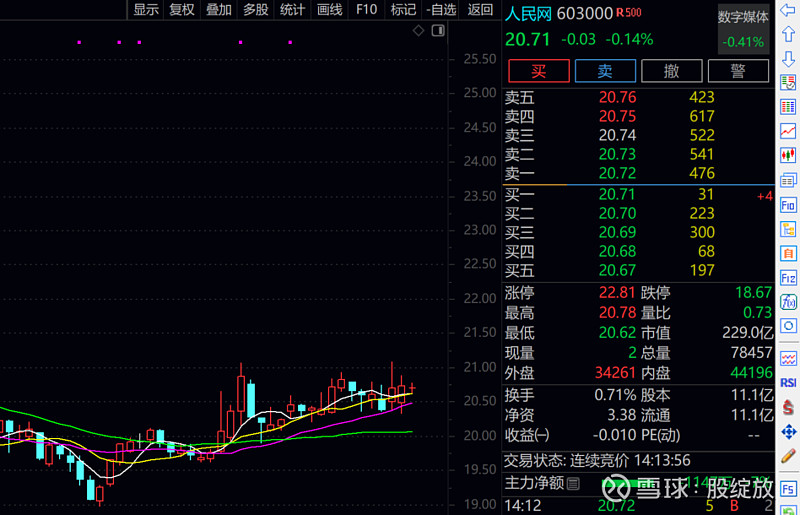This screenshot has height=515, width=800.
Task: Click the F10 toolbar item
Action: pyautogui.click(x=366, y=10)
